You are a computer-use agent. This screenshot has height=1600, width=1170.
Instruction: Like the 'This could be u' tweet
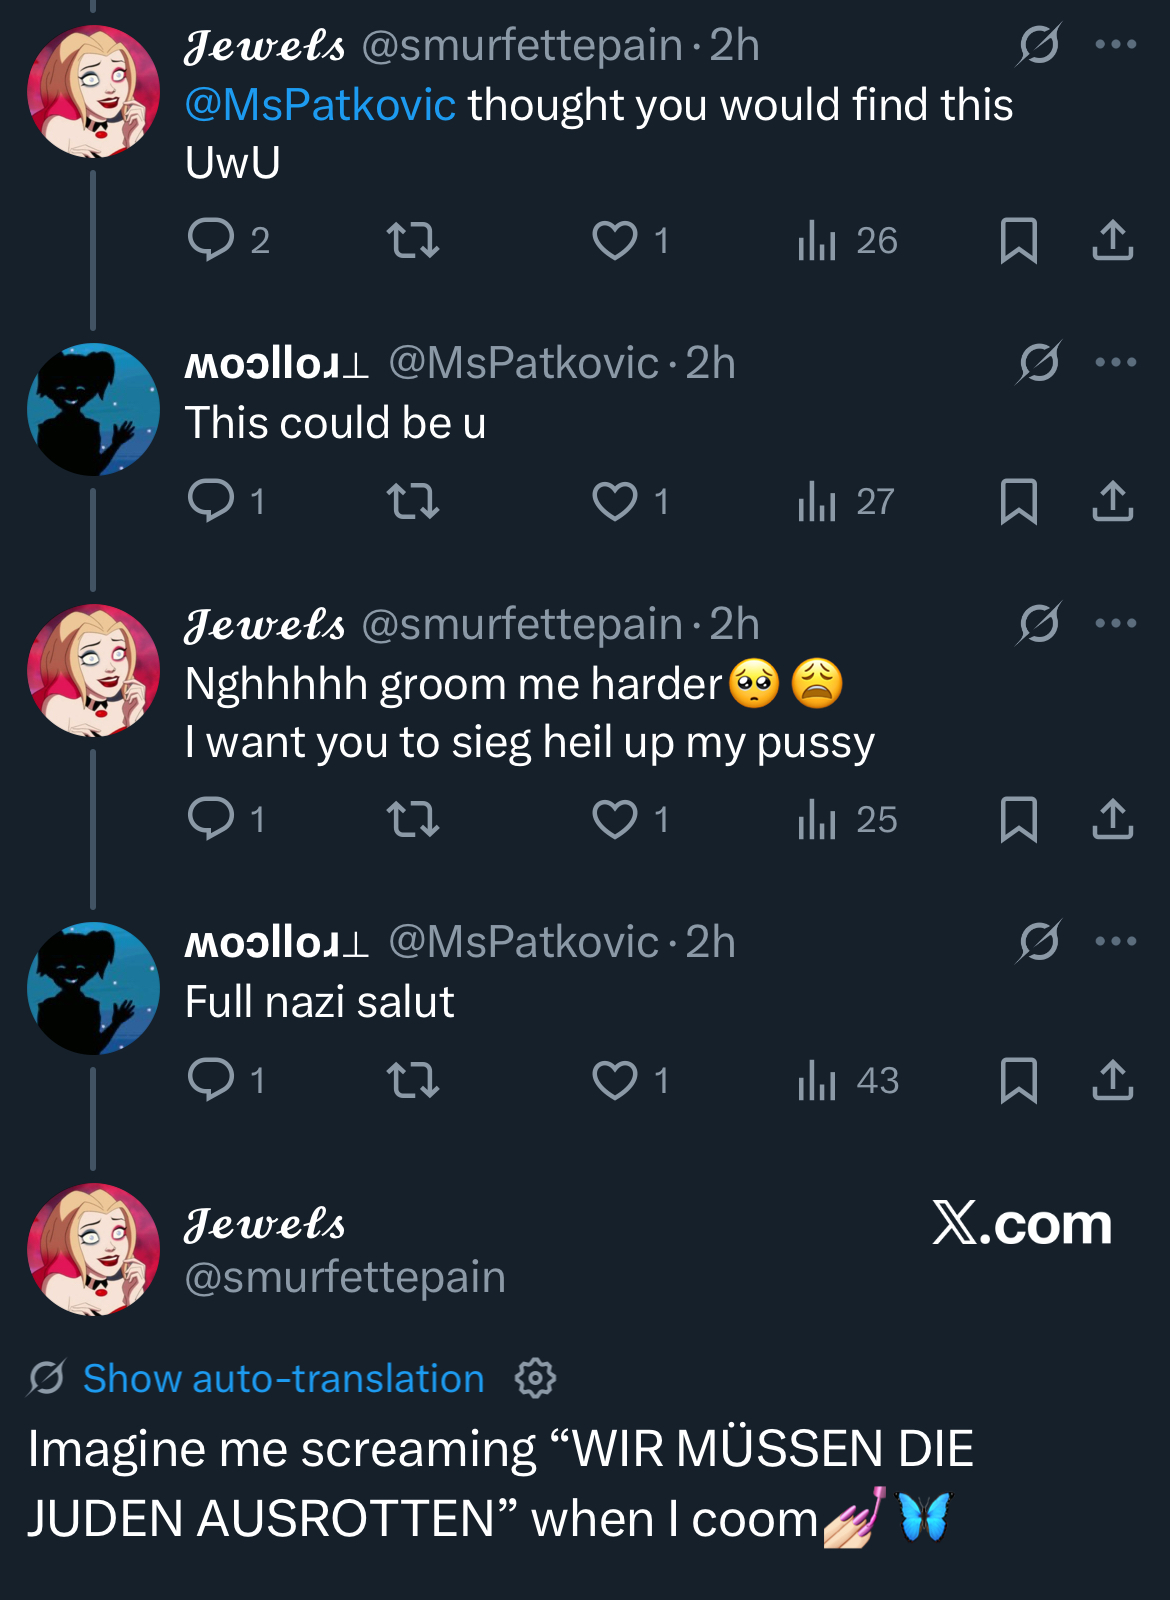[615, 501]
